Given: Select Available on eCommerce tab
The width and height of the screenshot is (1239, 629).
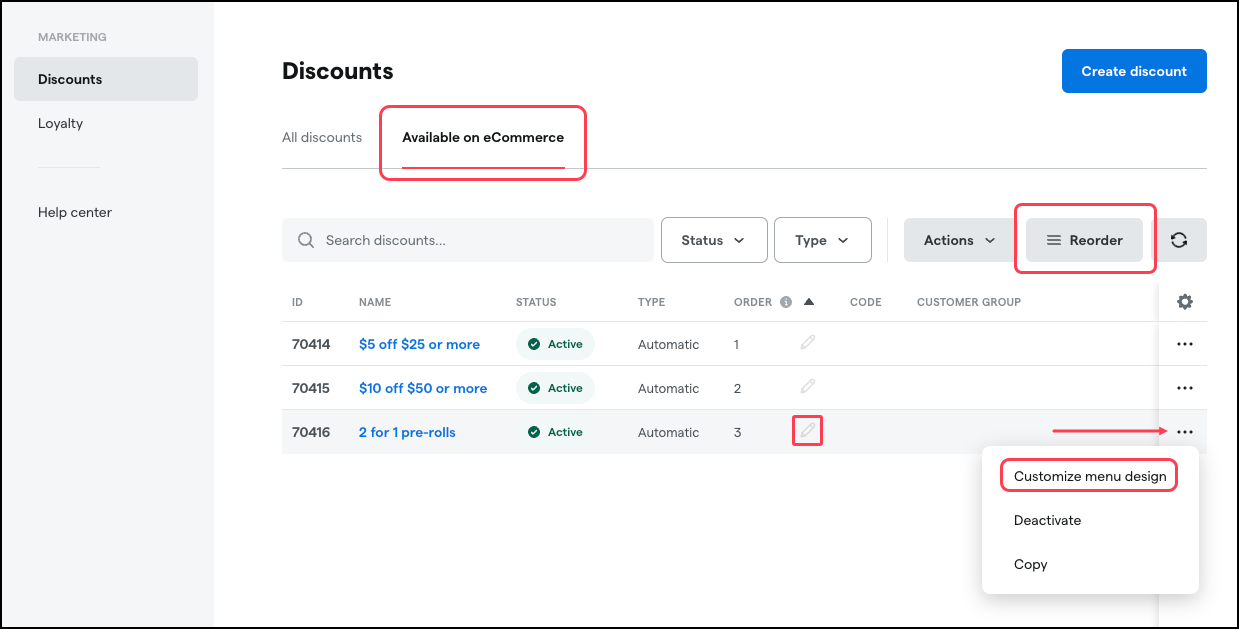Looking at the screenshot, I should [x=483, y=137].
